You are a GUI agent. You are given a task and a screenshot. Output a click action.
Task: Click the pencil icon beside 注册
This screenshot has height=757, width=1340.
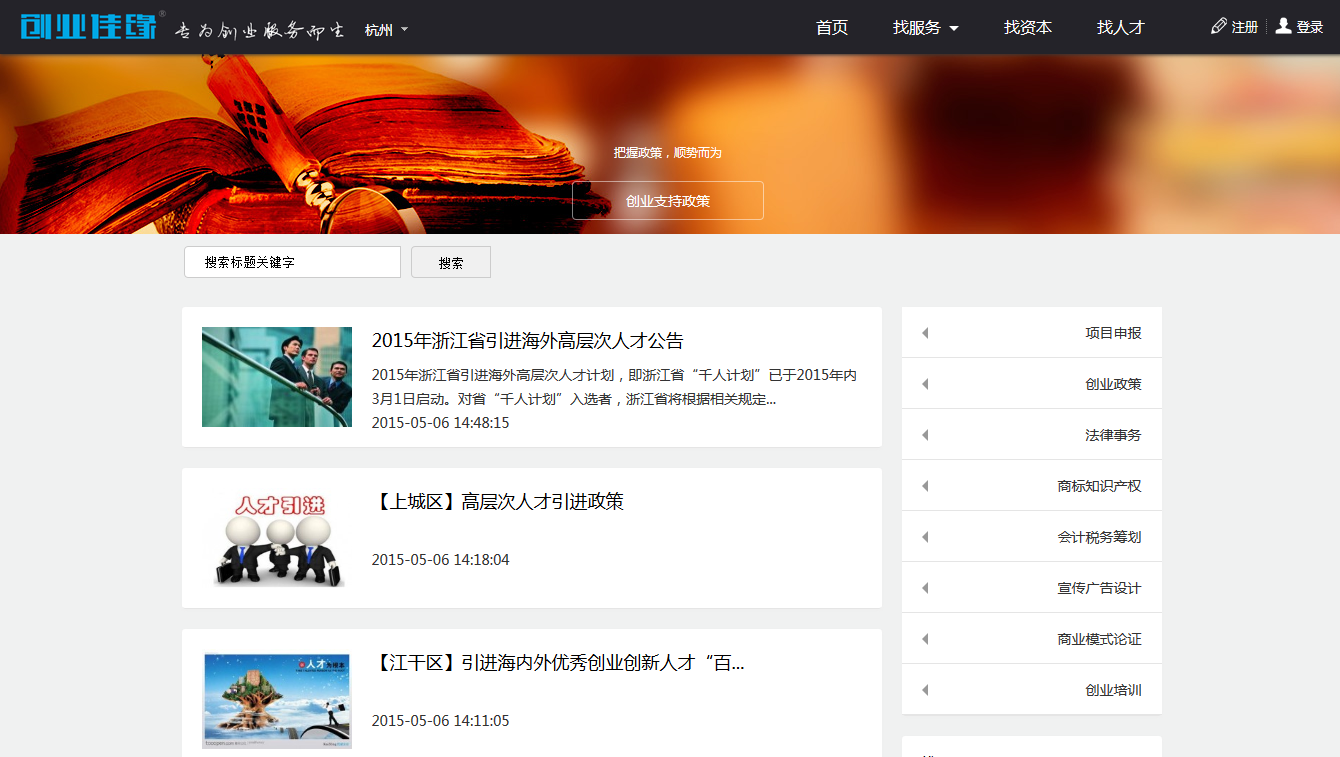(x=1218, y=26)
